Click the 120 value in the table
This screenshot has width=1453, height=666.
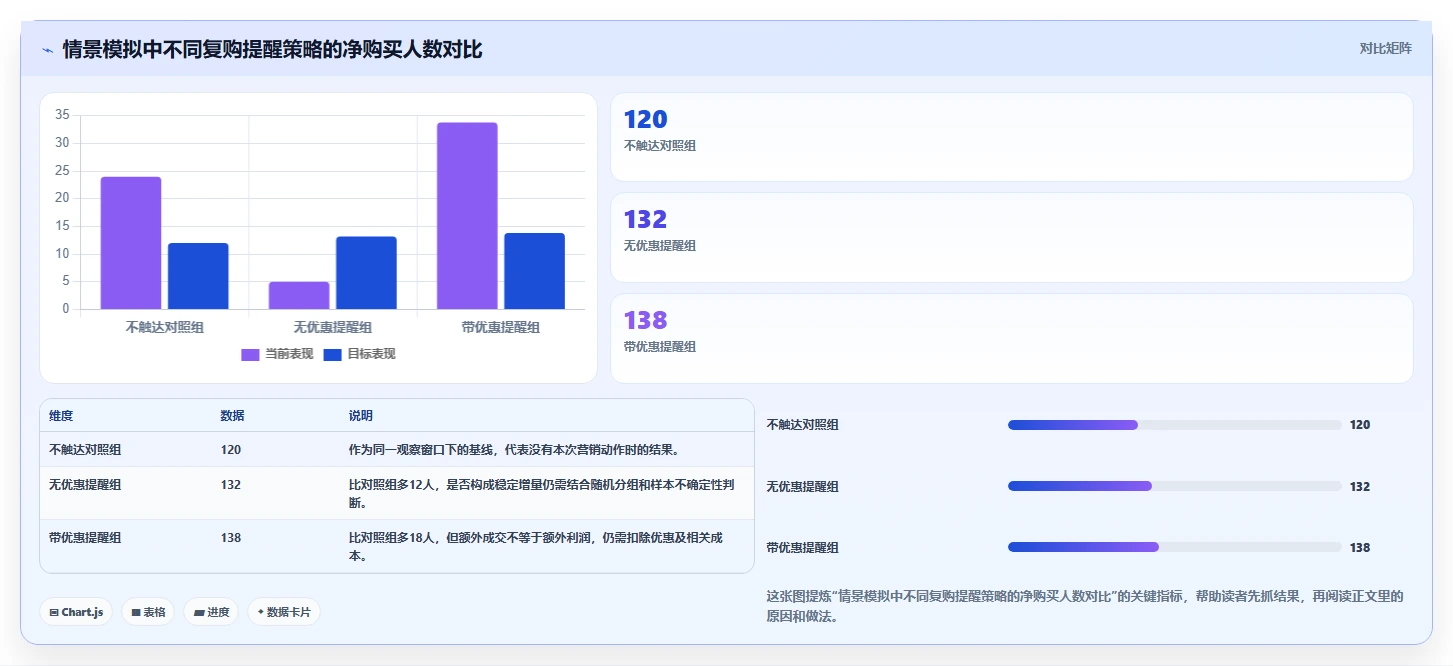coord(231,450)
